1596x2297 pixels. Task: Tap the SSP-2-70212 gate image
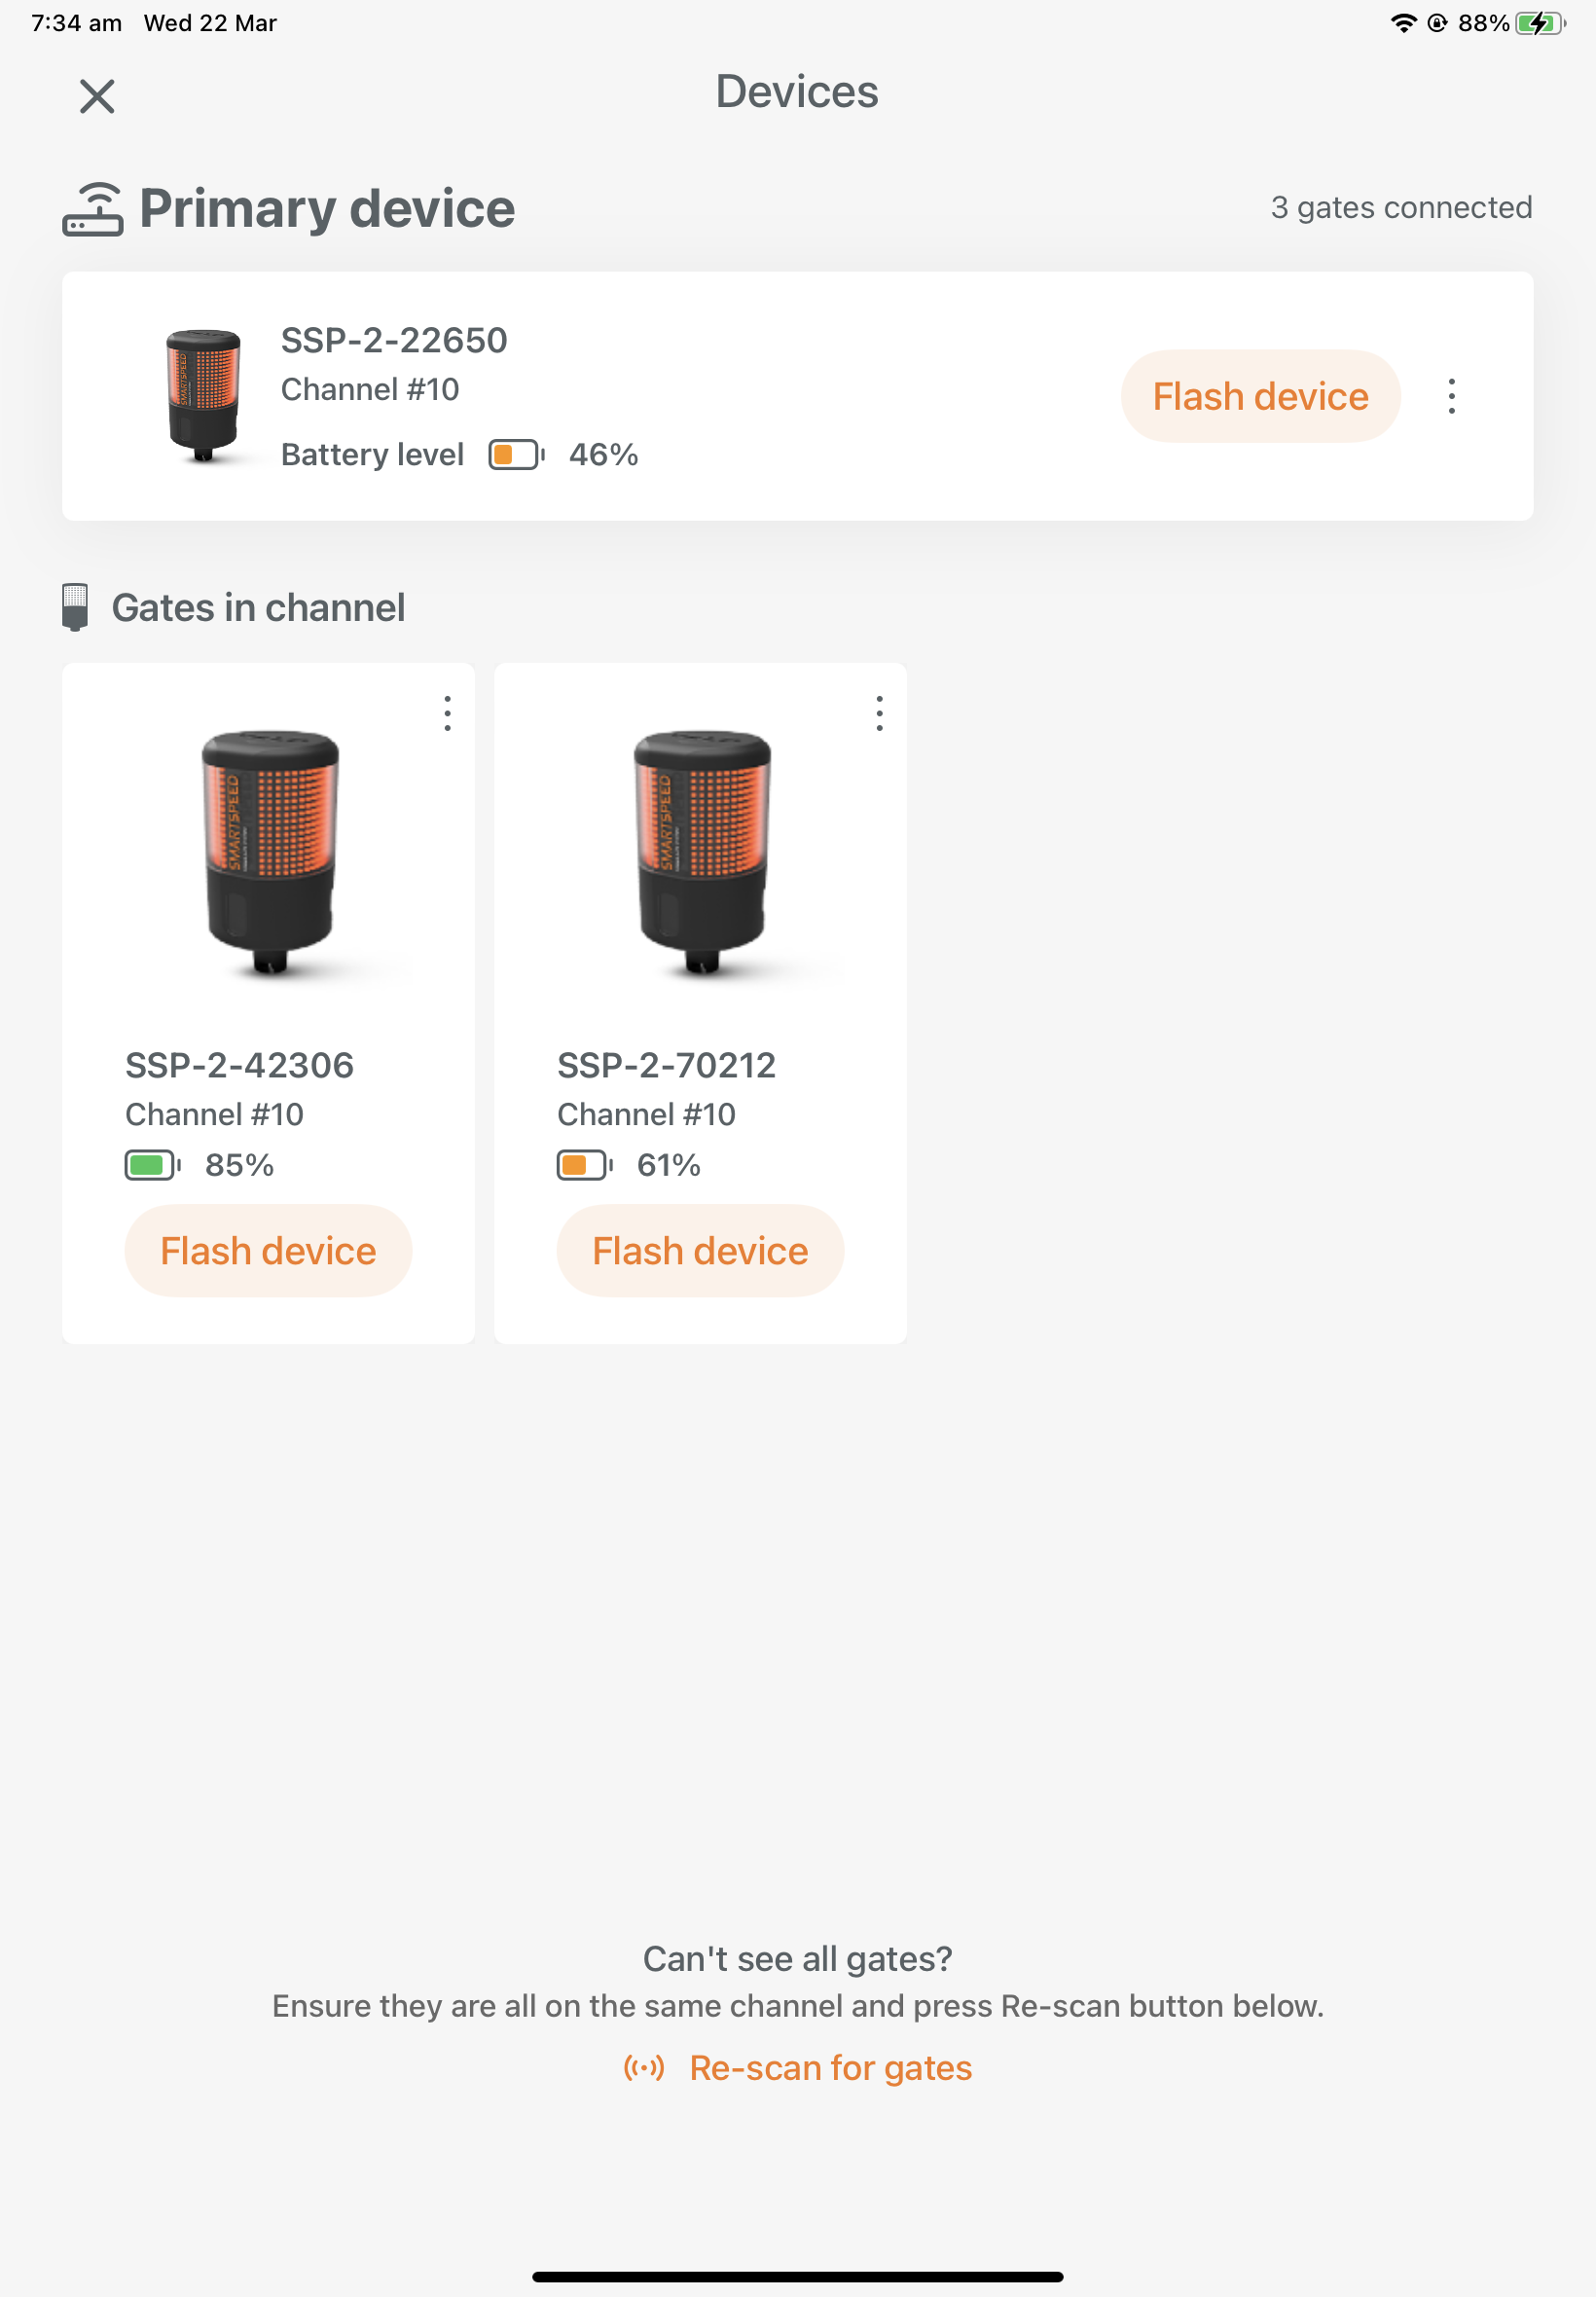tap(702, 851)
